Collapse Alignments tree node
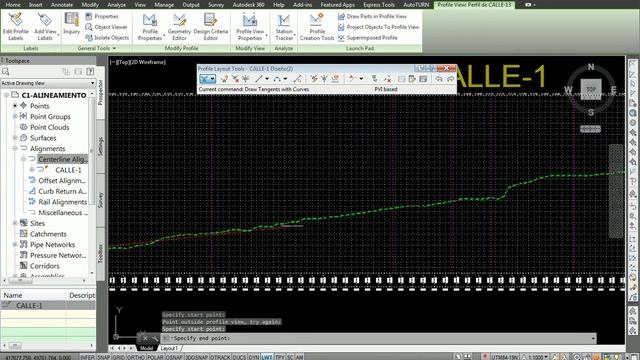 click(15, 149)
